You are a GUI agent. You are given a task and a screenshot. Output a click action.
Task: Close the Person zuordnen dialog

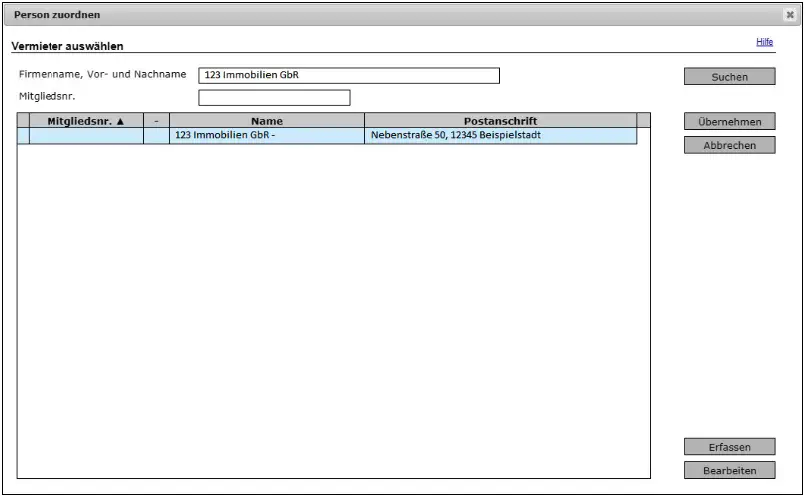click(789, 15)
